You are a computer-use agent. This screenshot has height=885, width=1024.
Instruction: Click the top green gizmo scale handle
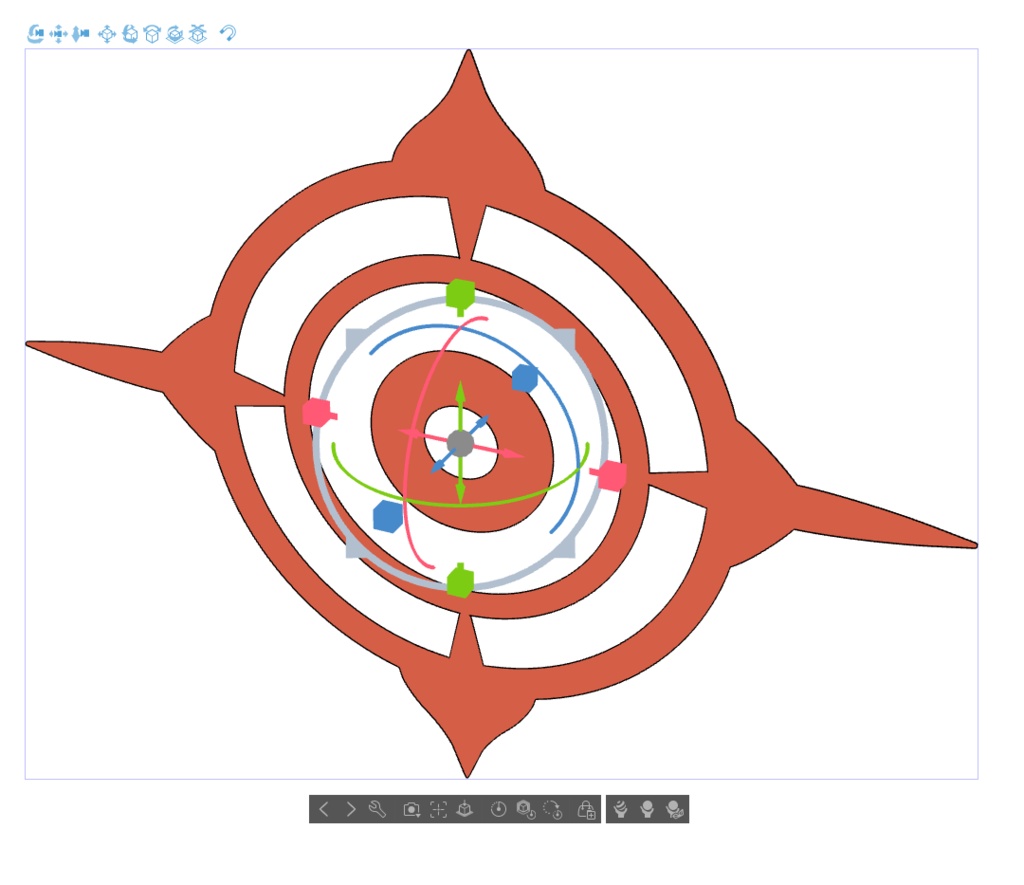[460, 295]
